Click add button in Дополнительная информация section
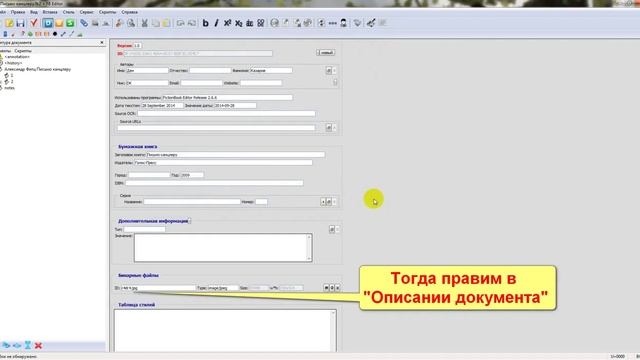This screenshot has width=640, height=360. pyautogui.click(x=331, y=229)
